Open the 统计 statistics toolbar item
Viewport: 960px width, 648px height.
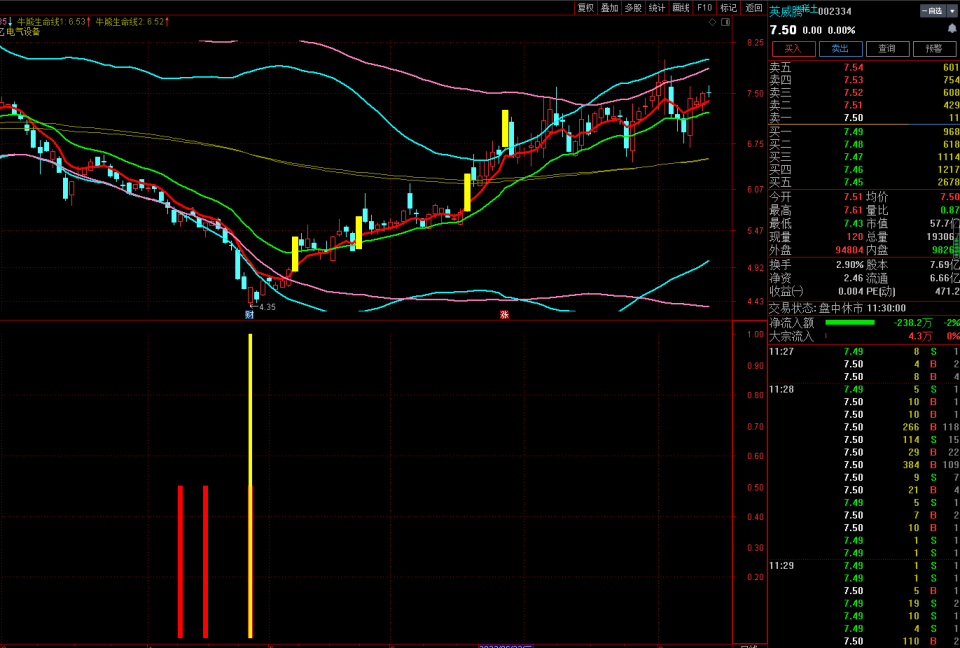tap(657, 7)
